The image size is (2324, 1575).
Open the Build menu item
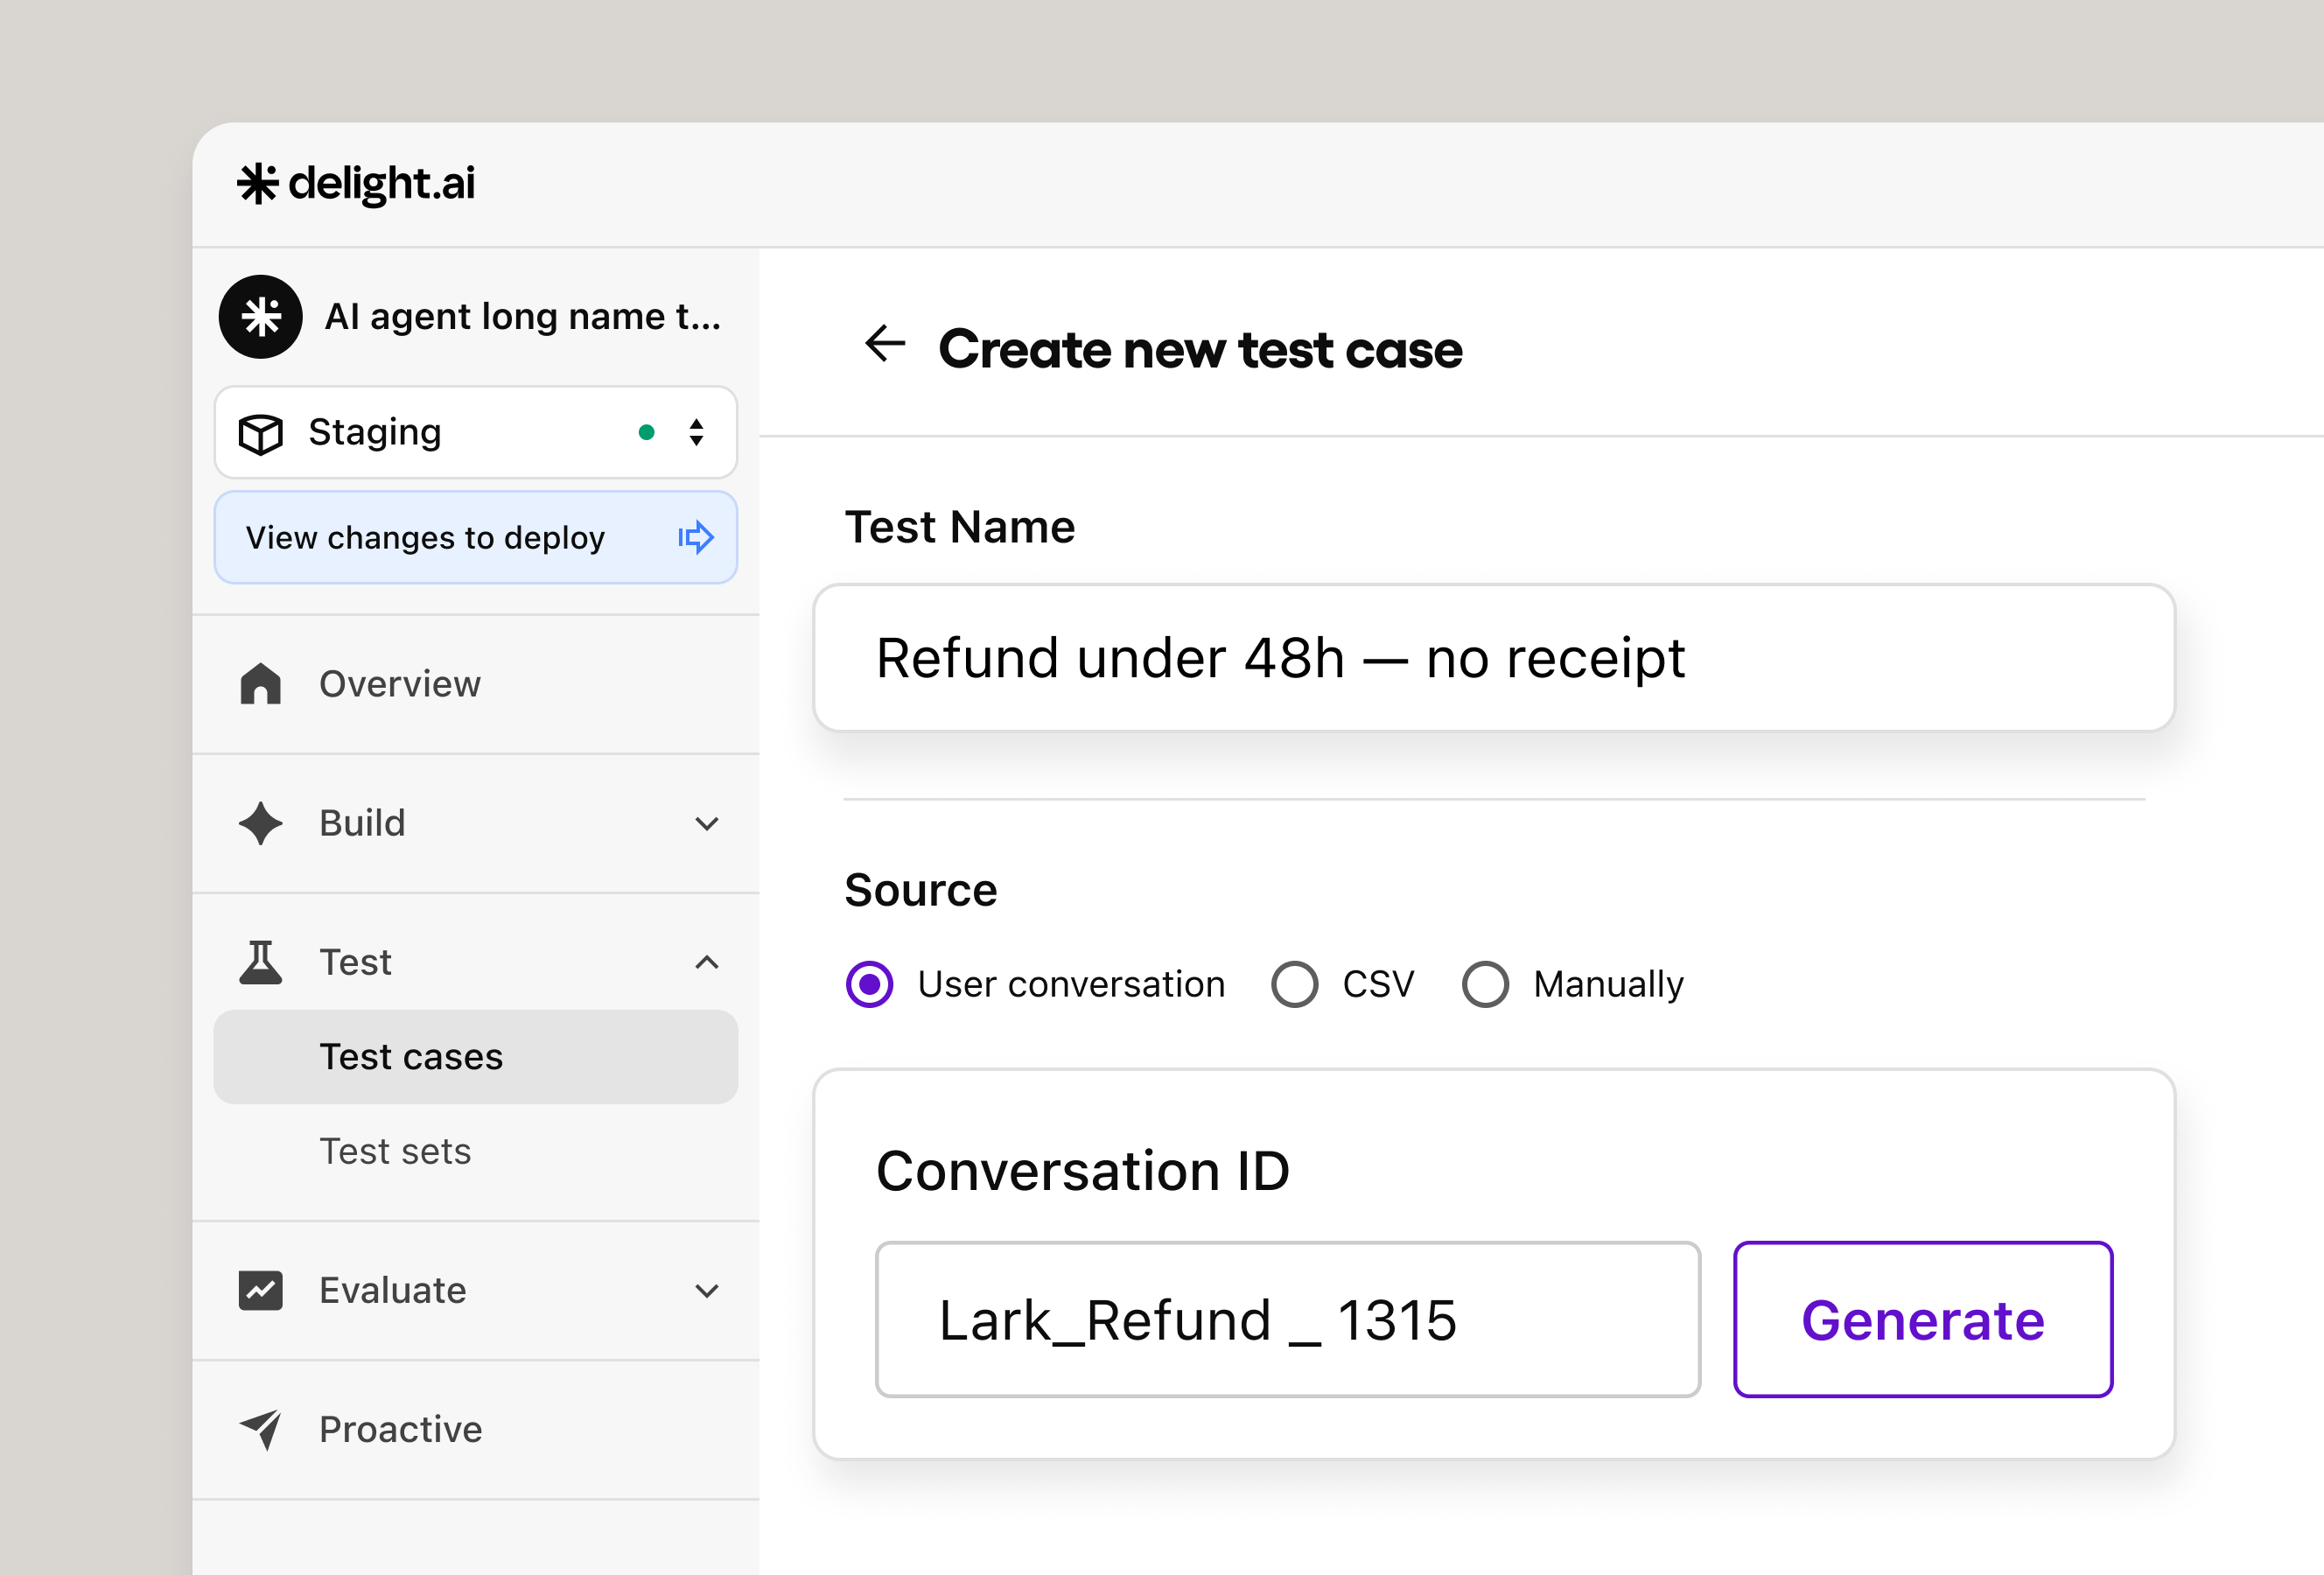[x=476, y=824]
